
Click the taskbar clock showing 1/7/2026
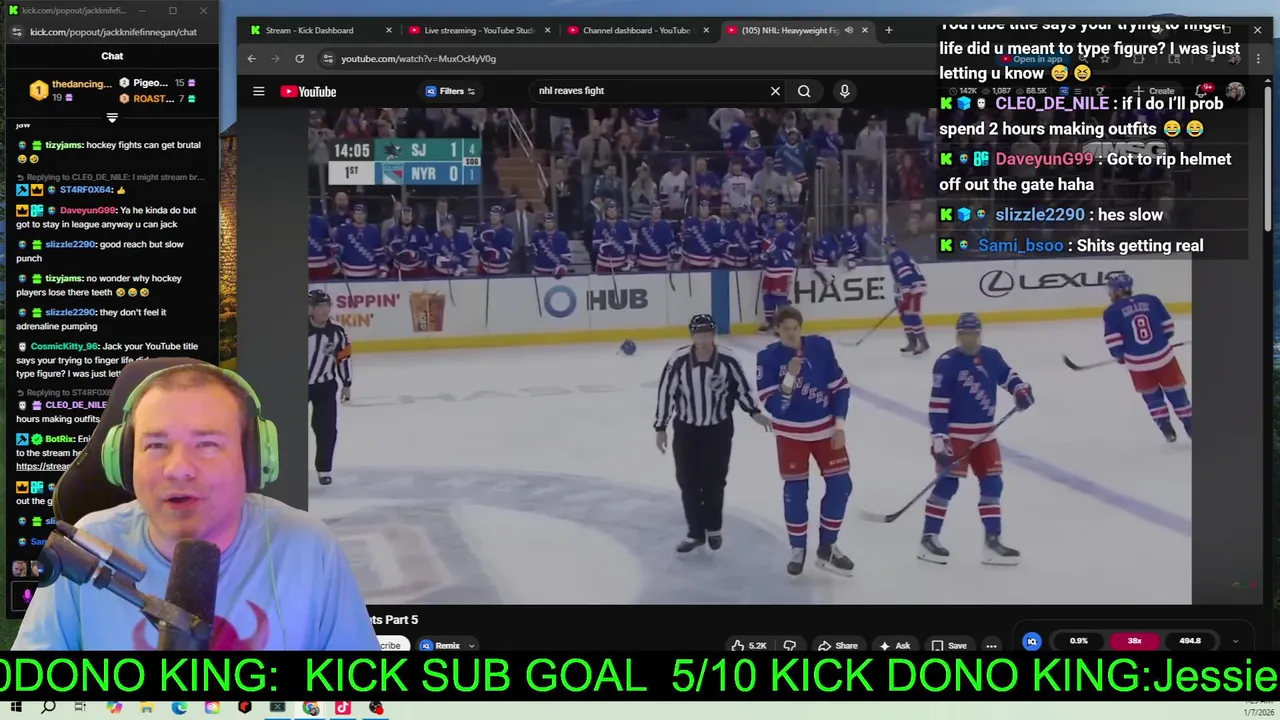(1258, 712)
